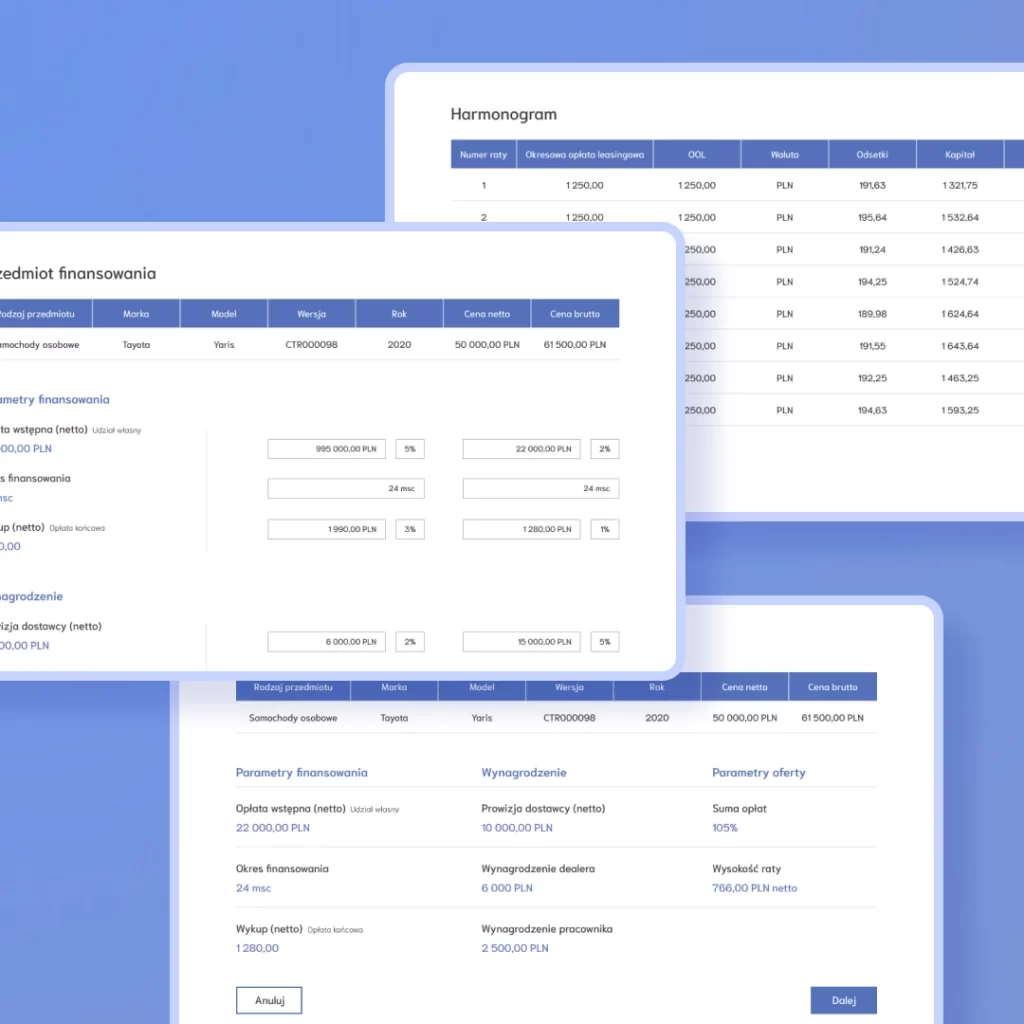Select the 1 321,75 cell in the Kapitał column

point(960,186)
